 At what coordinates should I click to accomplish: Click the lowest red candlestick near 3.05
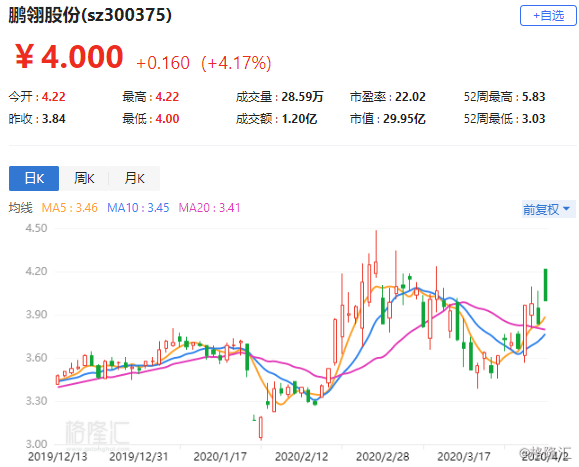coord(261,427)
